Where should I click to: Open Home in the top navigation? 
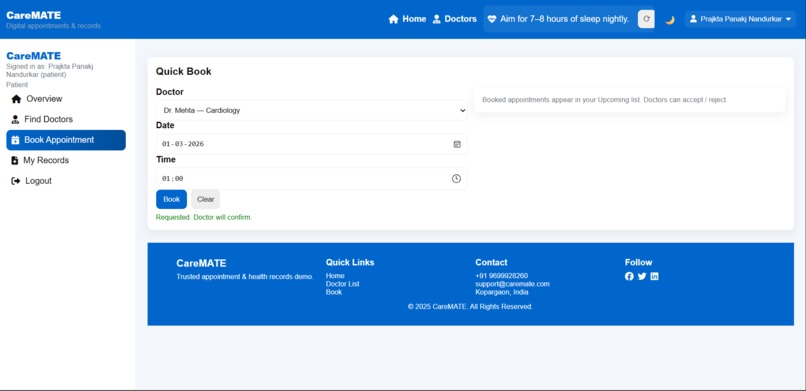click(x=408, y=19)
